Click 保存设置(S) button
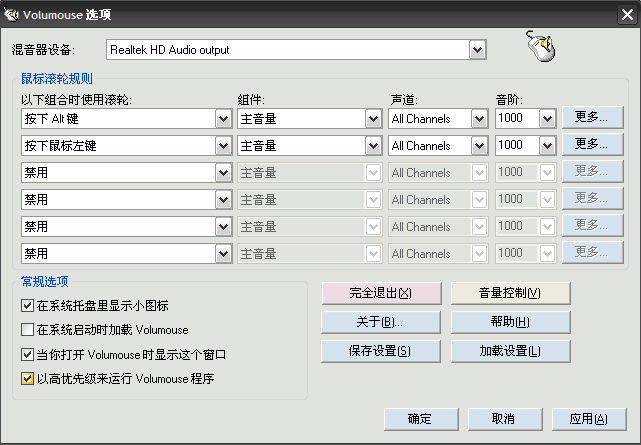Viewport: 641px width, 445px height. click(381, 351)
